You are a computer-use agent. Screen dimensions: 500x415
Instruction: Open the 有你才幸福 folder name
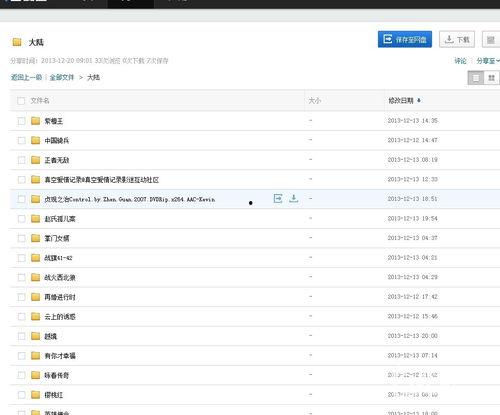[60, 356]
